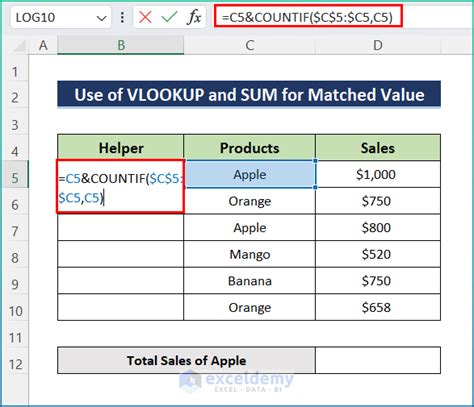Cancel the formula entry with X icon

coord(145,17)
